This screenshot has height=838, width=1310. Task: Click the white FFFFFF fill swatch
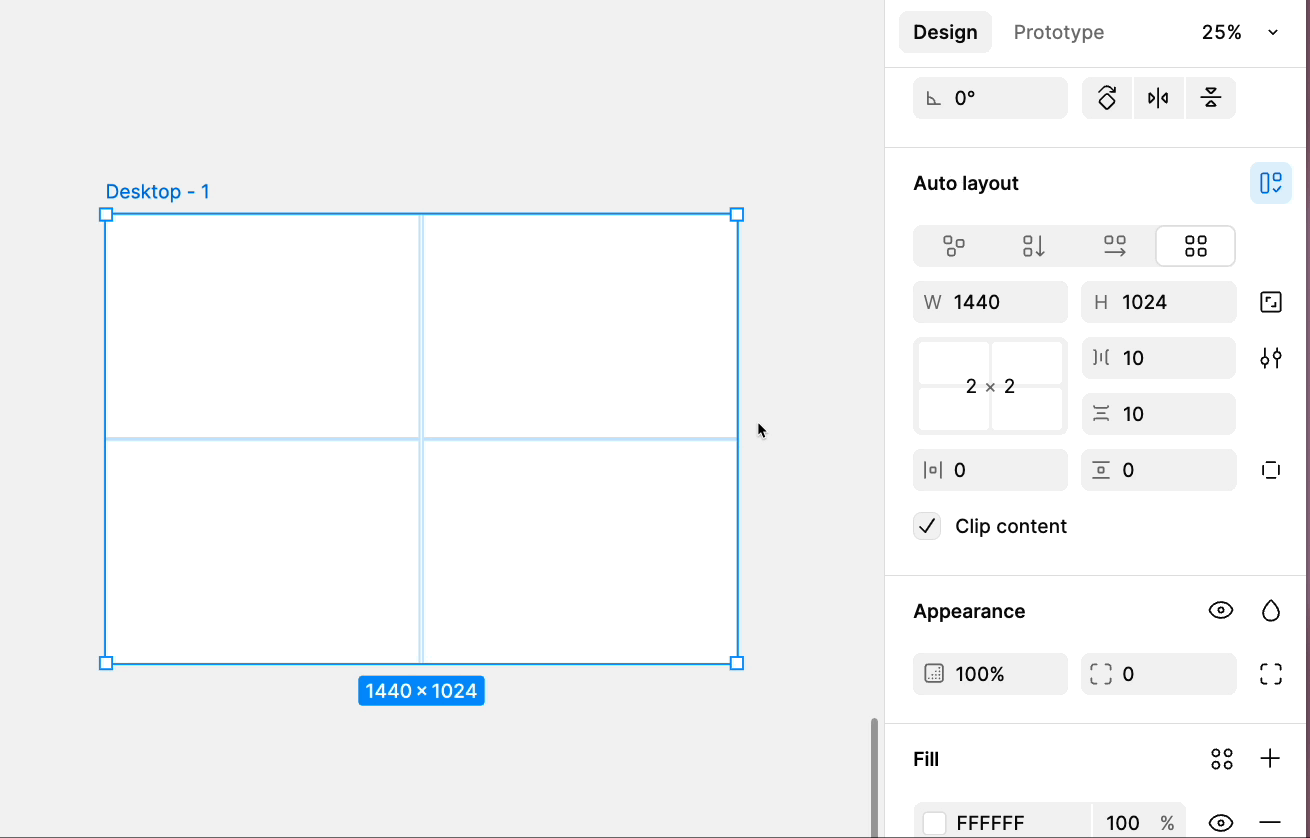(934, 823)
